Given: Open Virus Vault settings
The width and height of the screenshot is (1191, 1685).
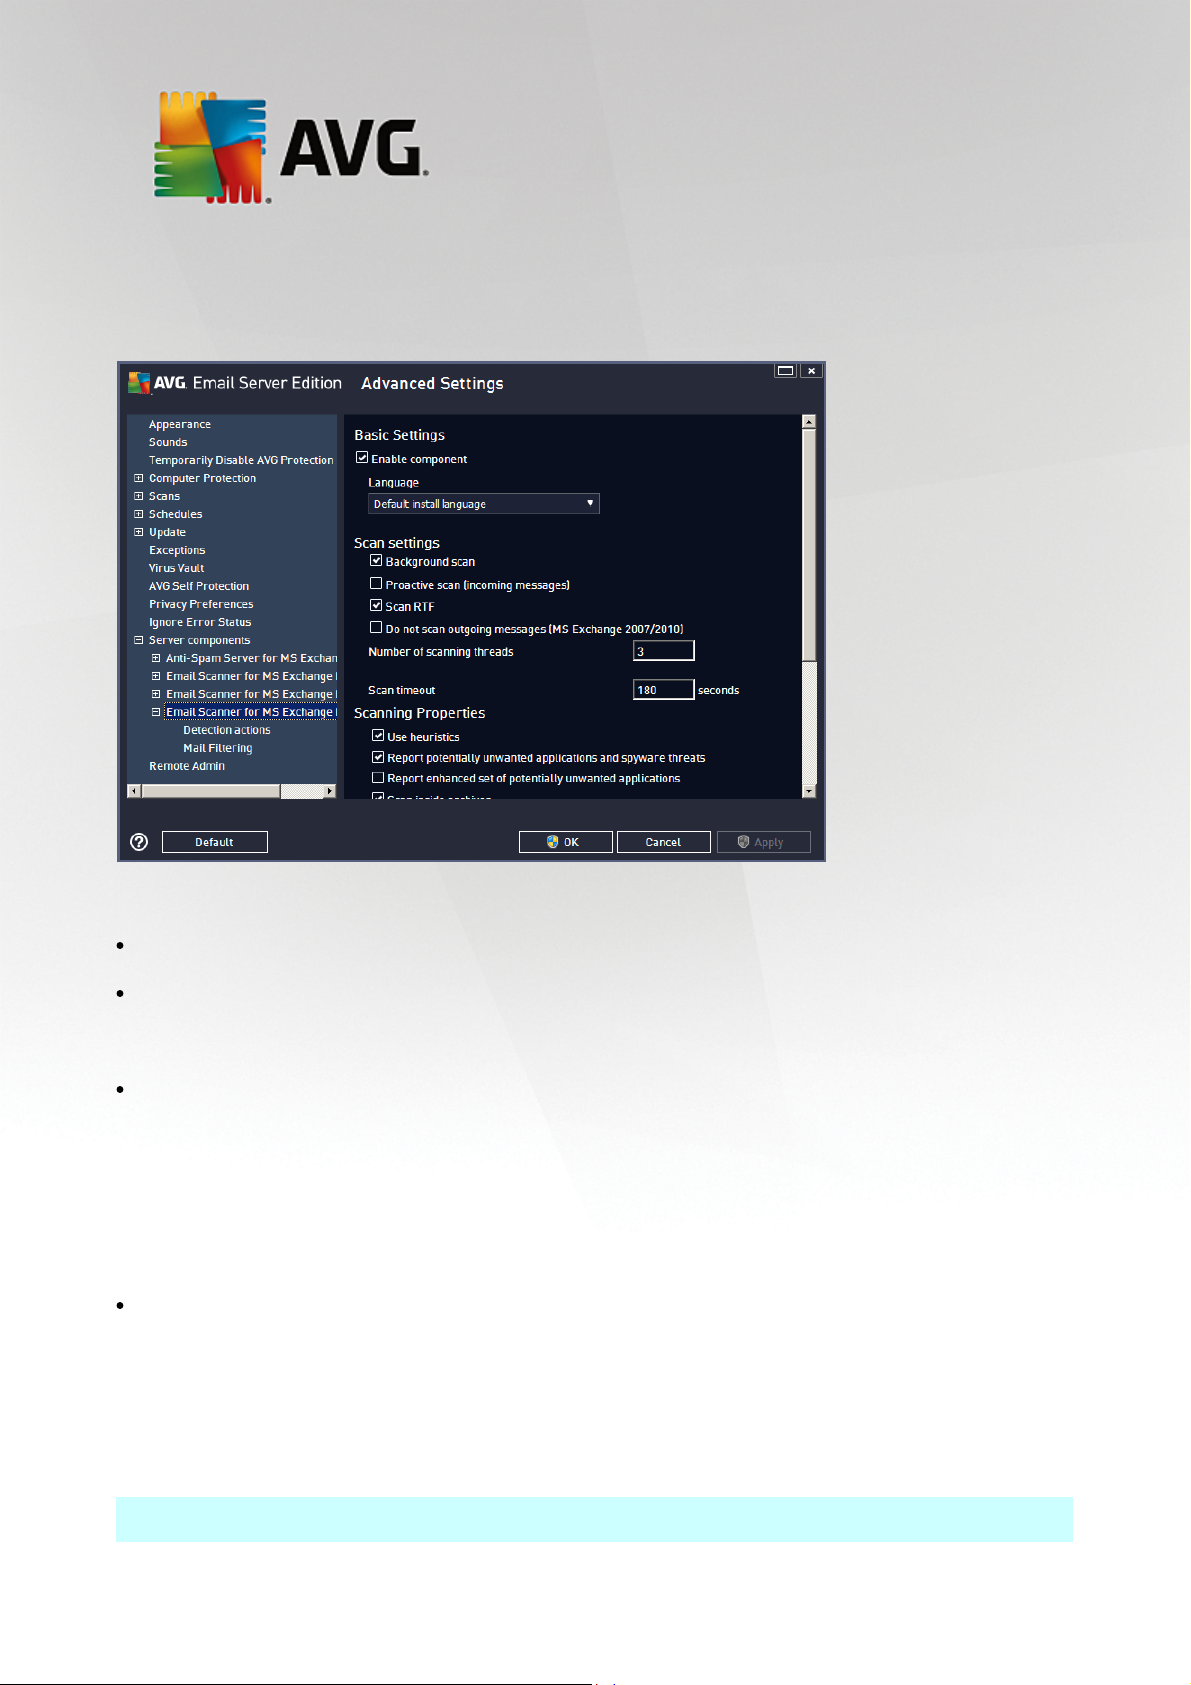Looking at the screenshot, I should click(x=176, y=568).
